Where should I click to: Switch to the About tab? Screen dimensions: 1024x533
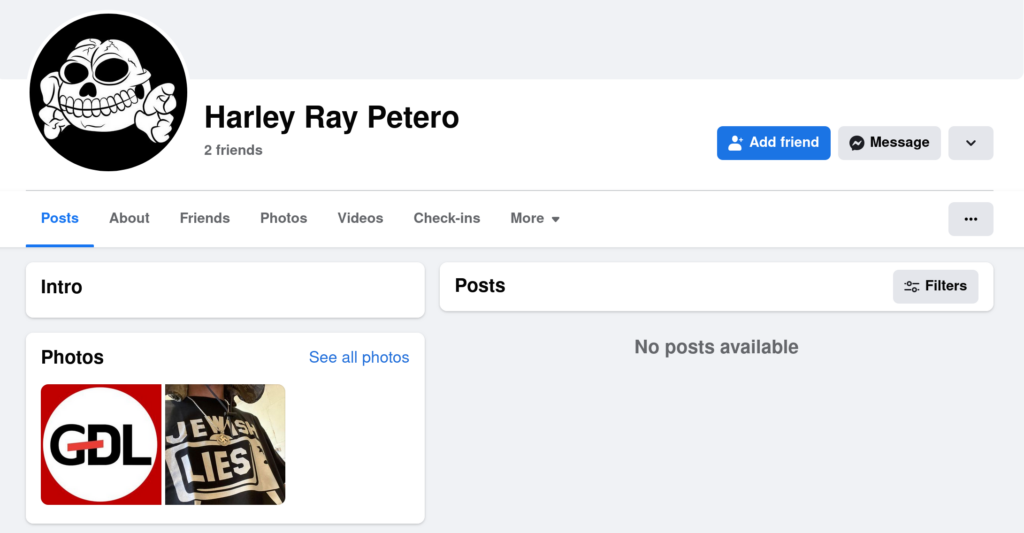point(129,218)
